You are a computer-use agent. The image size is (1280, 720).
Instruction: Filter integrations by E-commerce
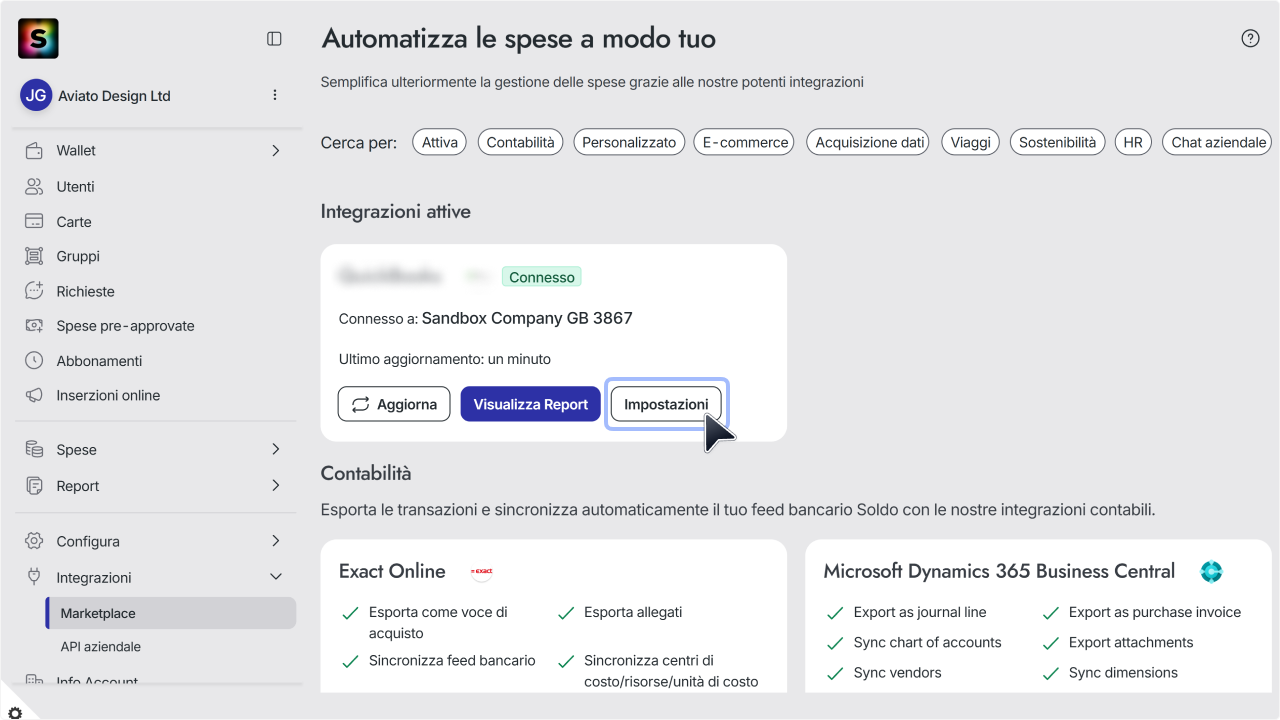click(x=746, y=142)
